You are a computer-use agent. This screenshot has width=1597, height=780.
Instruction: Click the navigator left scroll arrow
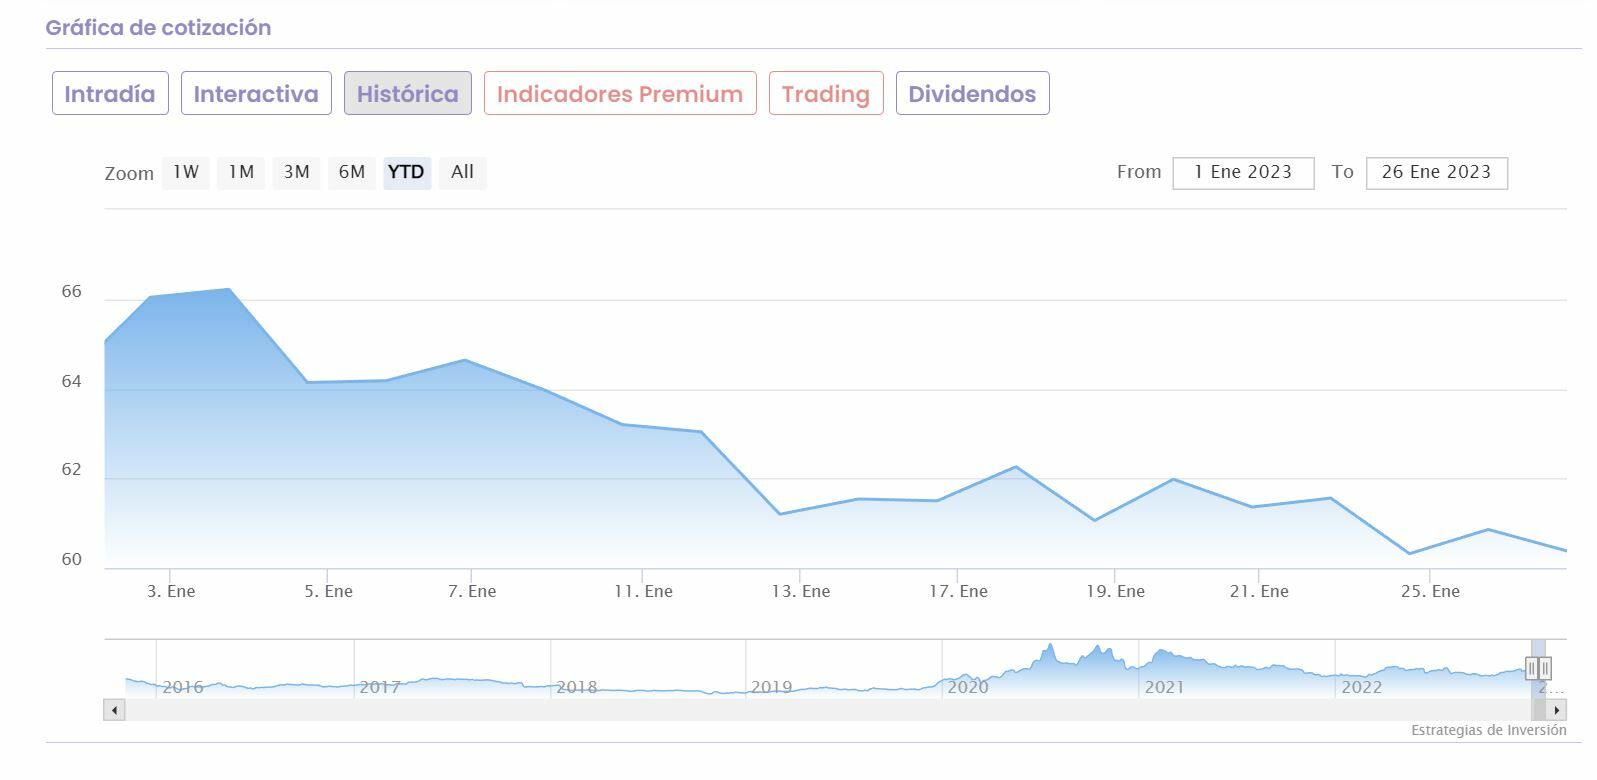[115, 710]
